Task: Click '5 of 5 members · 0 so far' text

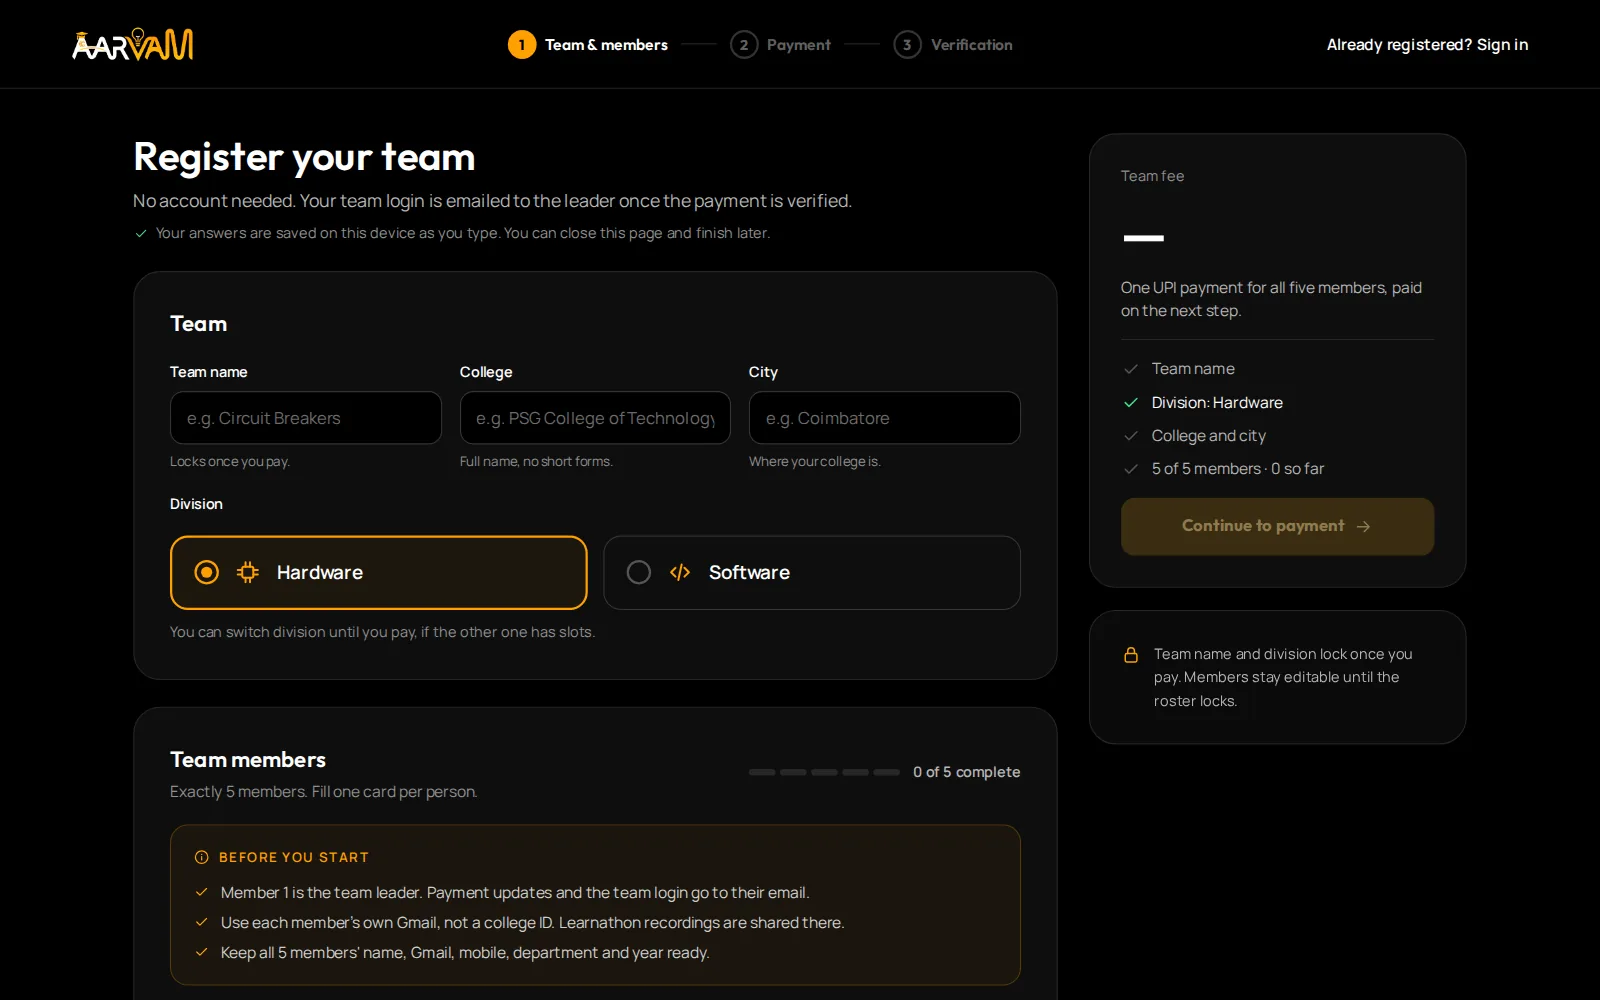Action: click(1238, 469)
